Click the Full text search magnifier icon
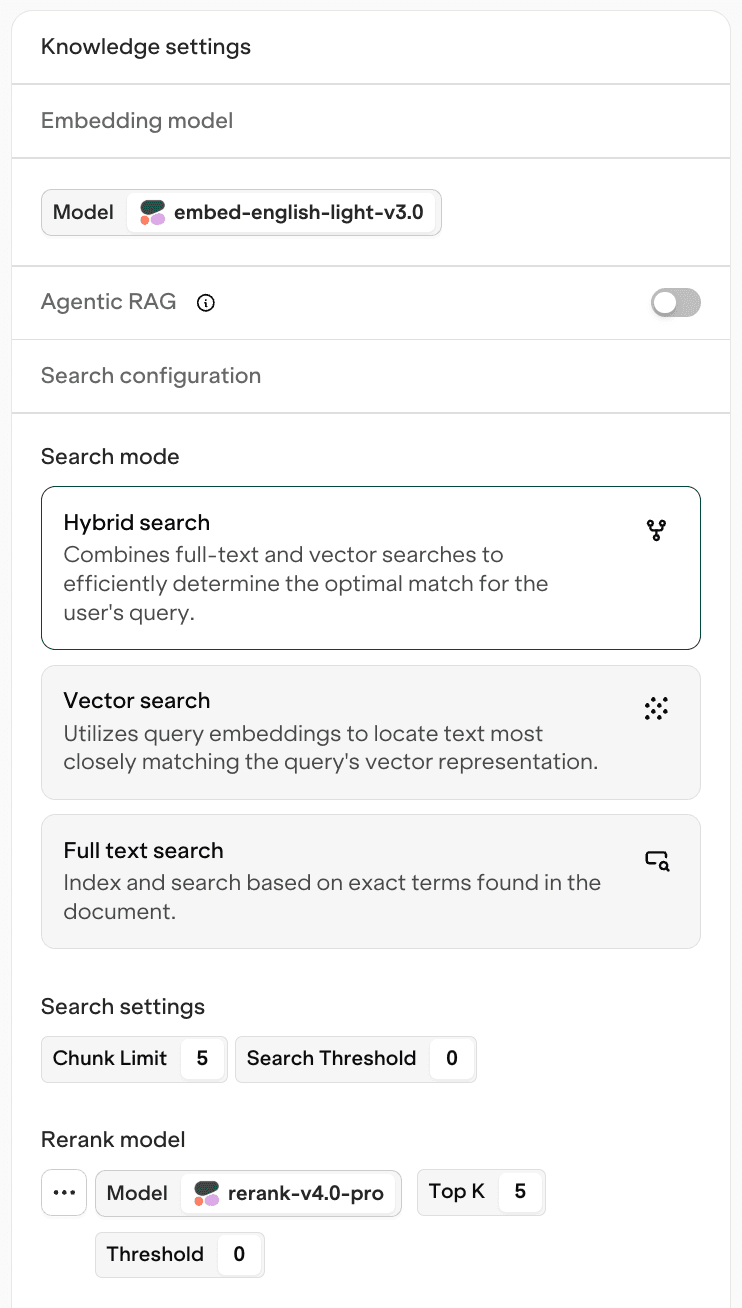 656,860
